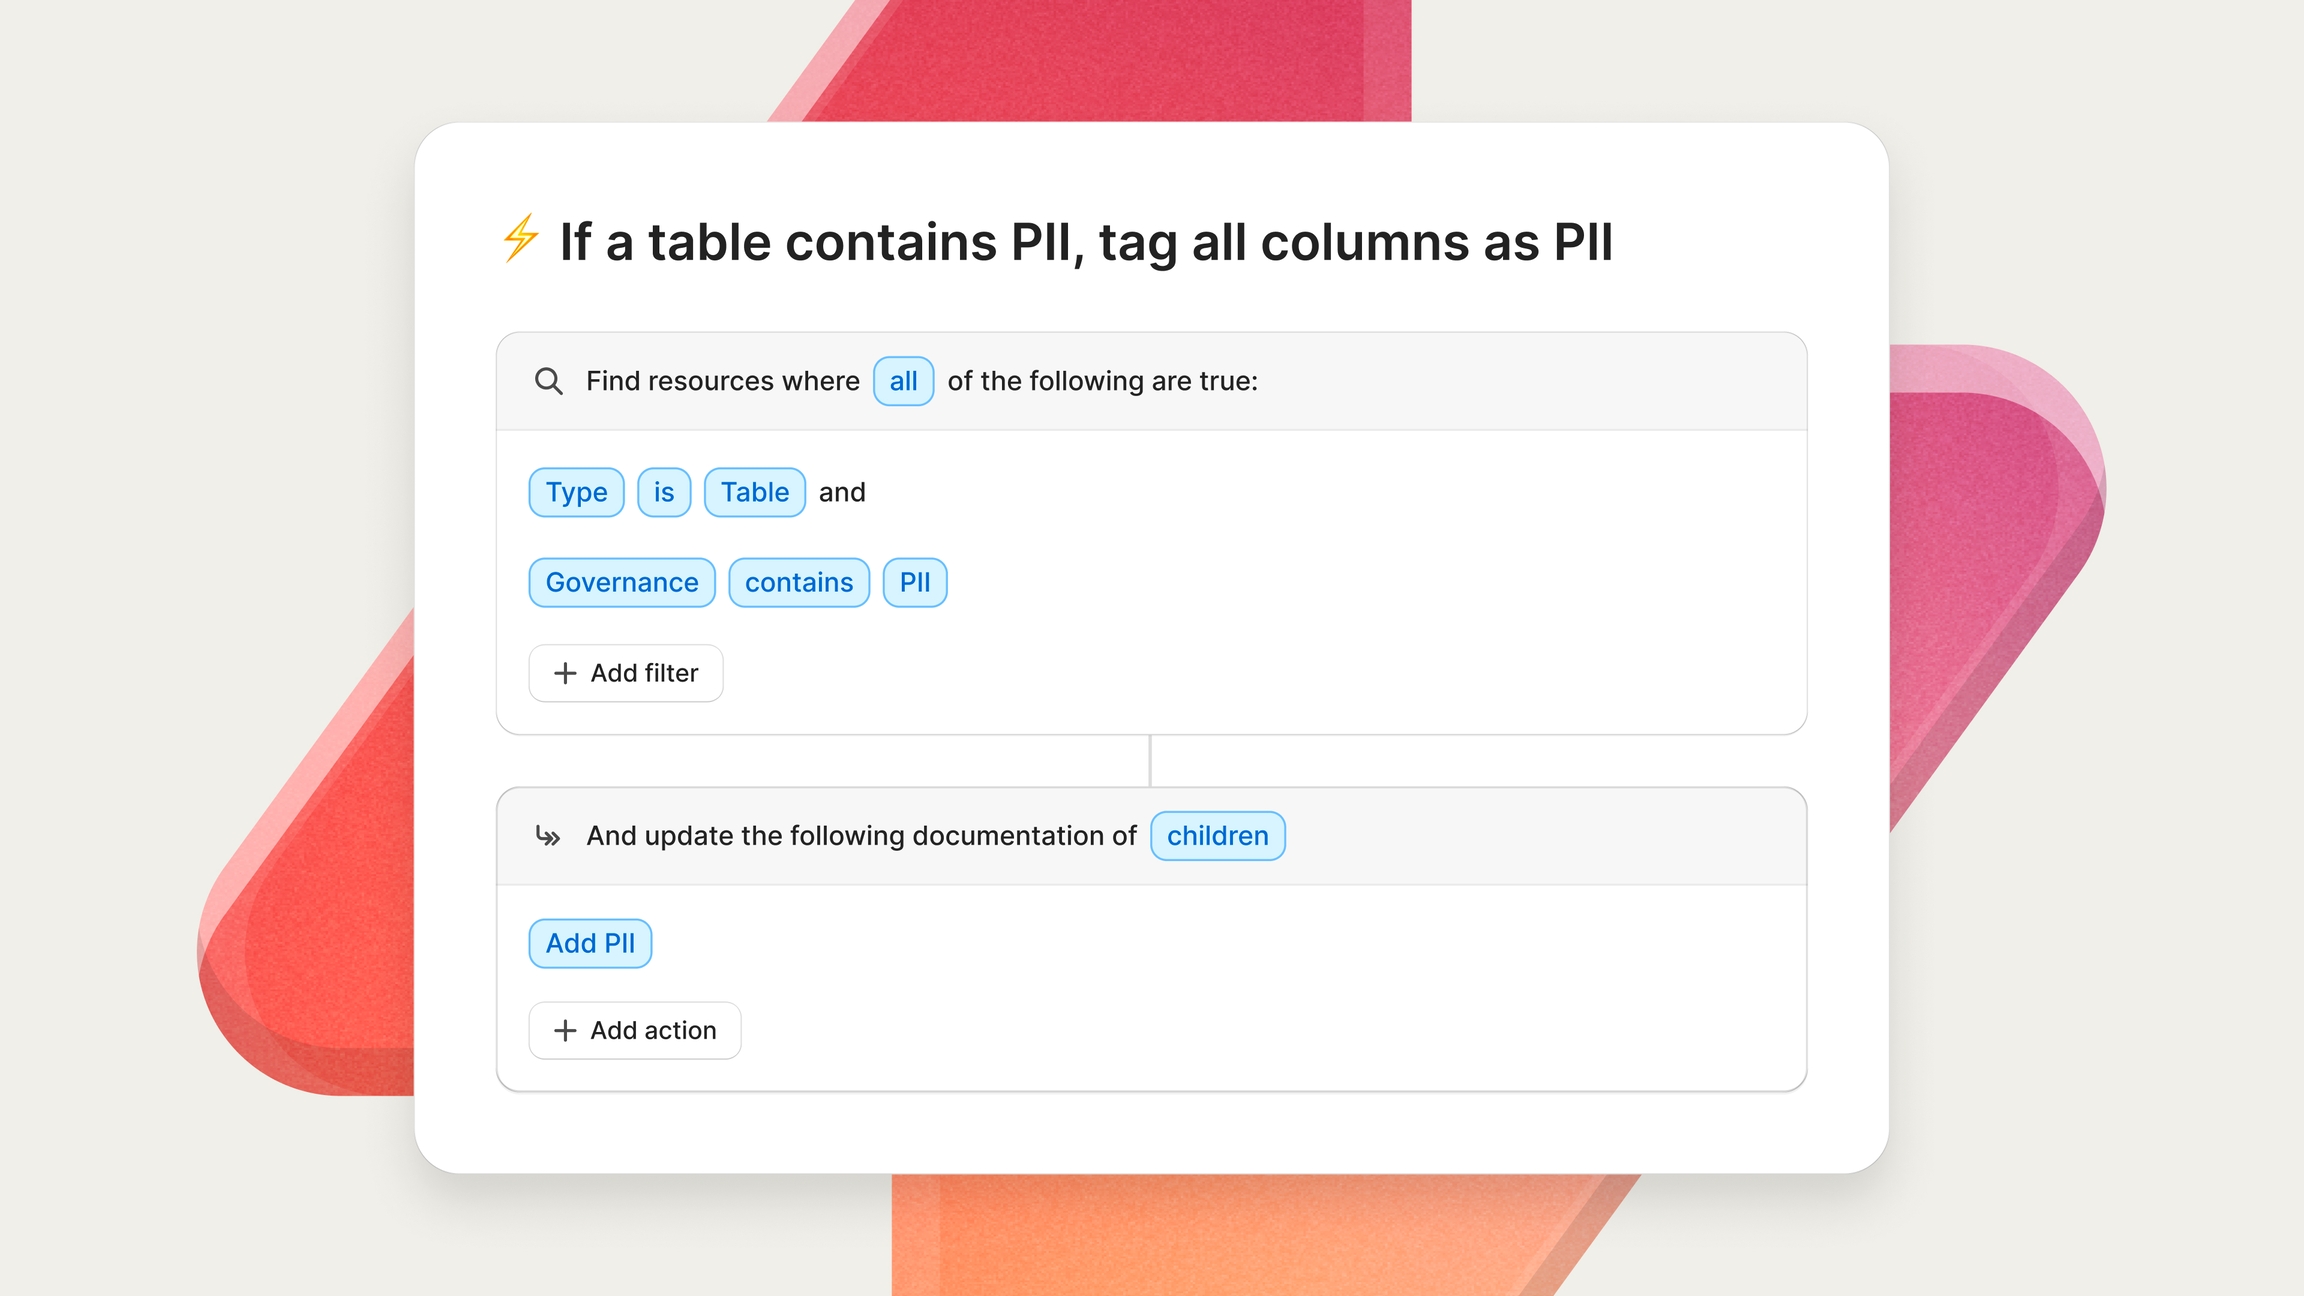Change the 'Governance' filter field

(621, 582)
